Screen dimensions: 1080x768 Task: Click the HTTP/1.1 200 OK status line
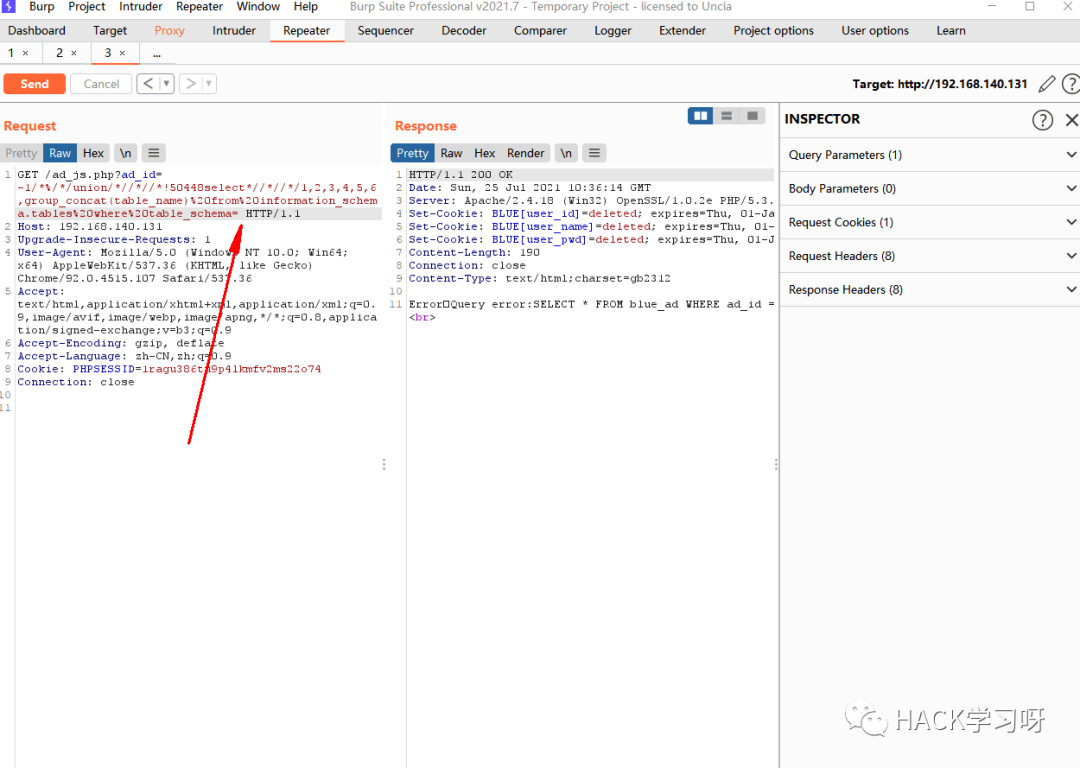pyautogui.click(x=461, y=175)
